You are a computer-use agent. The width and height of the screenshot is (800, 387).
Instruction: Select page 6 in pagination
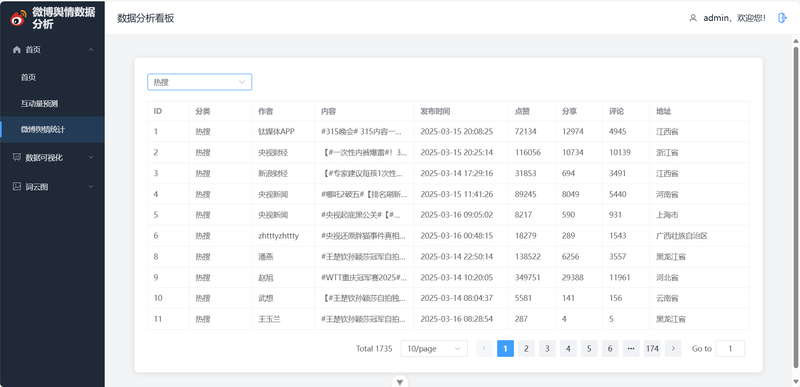pyautogui.click(x=610, y=349)
